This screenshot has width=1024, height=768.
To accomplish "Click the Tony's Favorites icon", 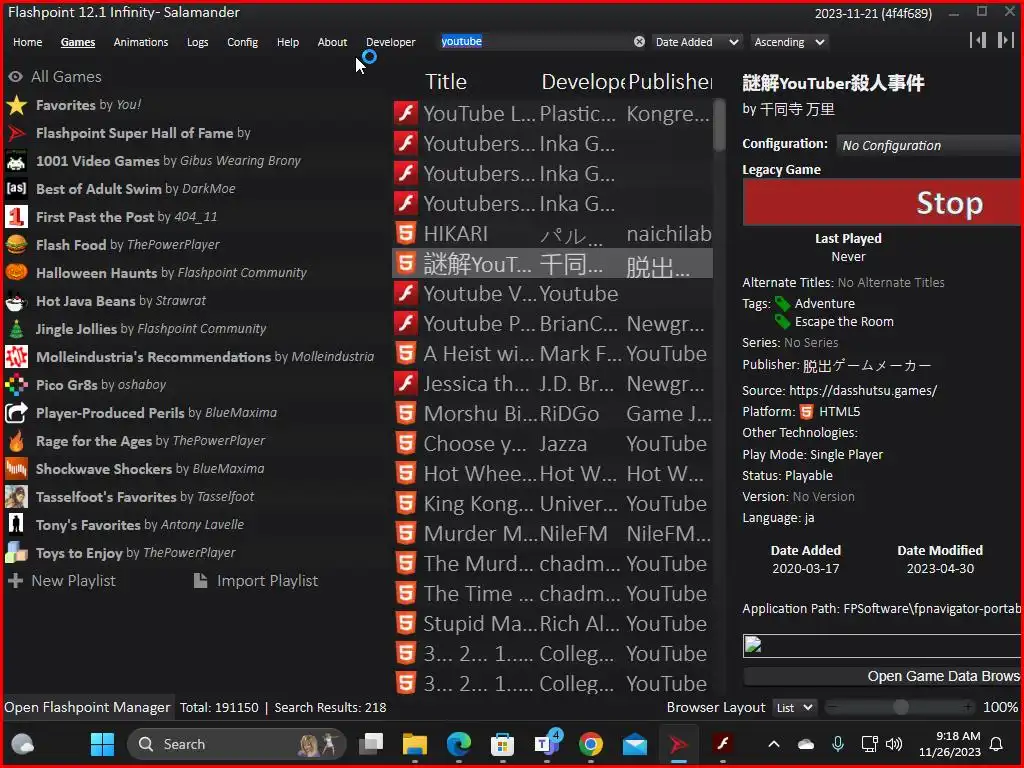I will [16, 524].
